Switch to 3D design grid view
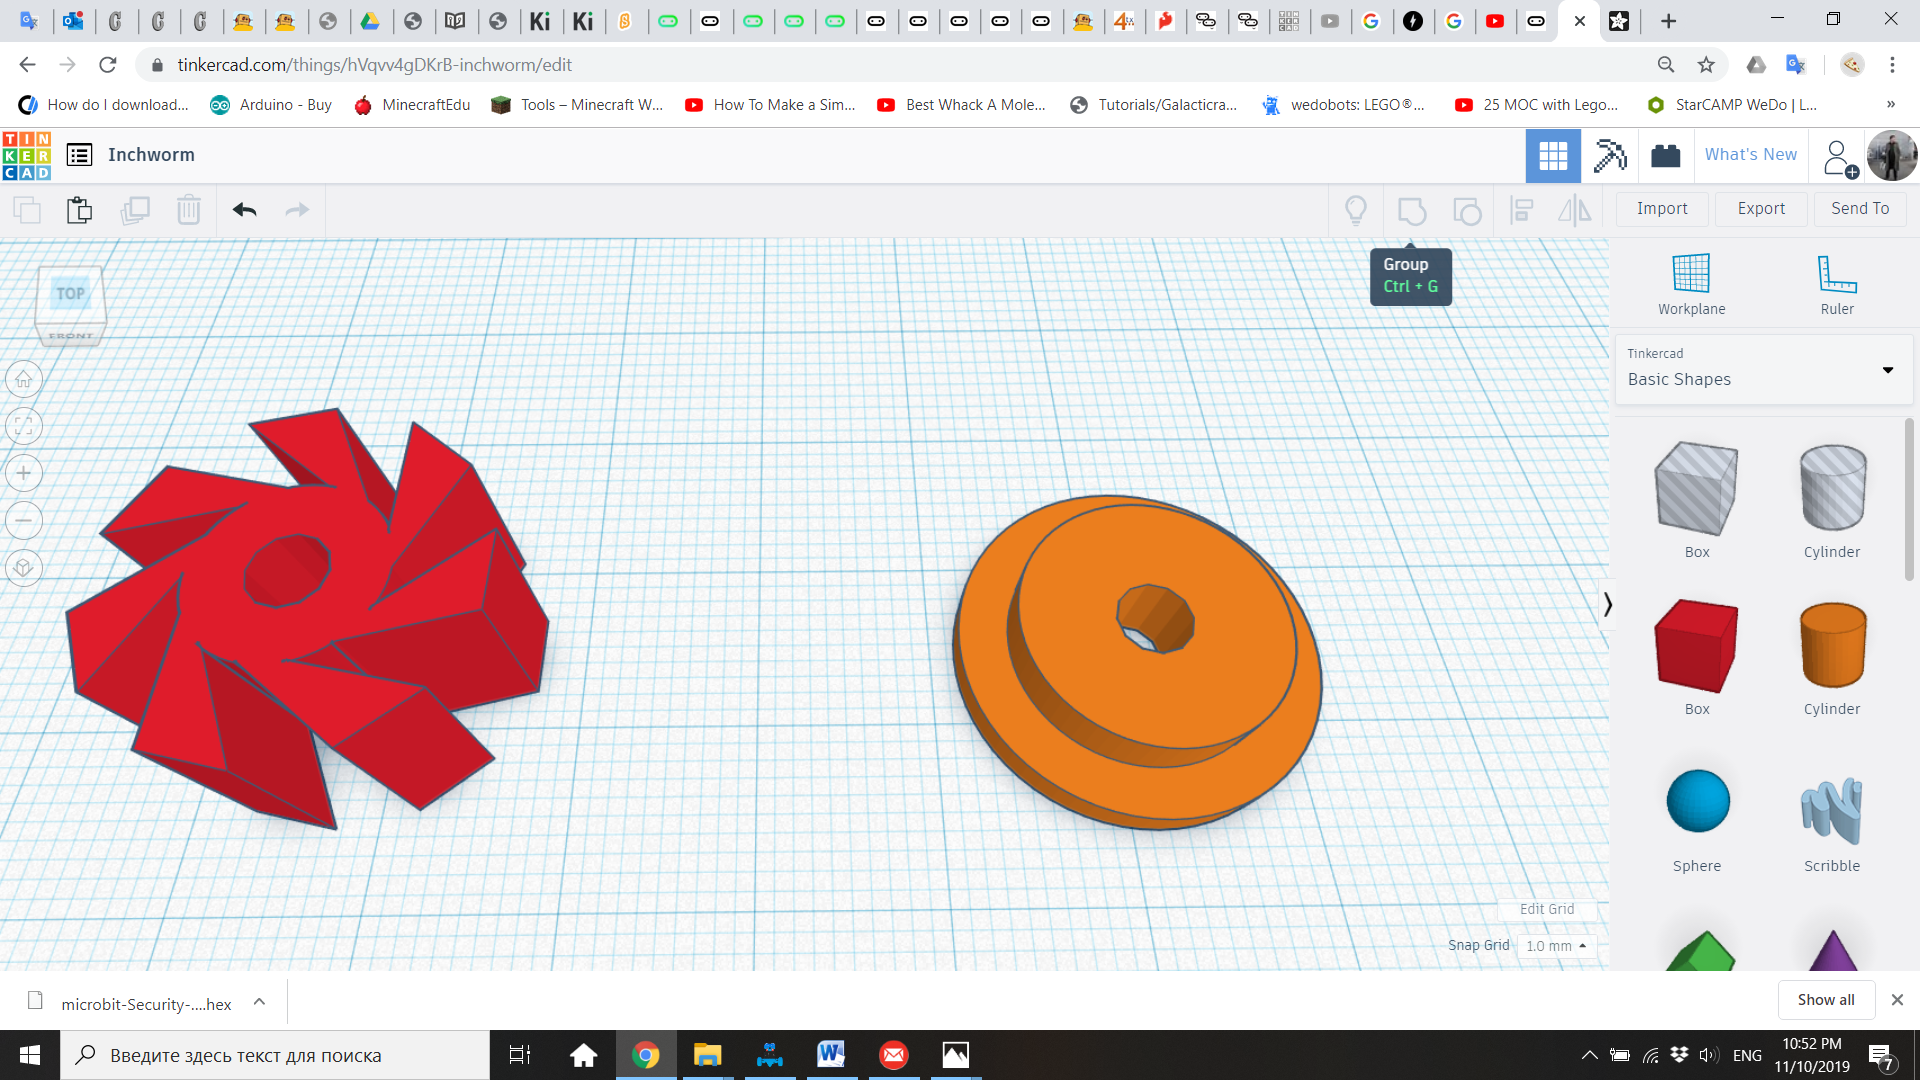The image size is (1920, 1080). tap(1553, 155)
